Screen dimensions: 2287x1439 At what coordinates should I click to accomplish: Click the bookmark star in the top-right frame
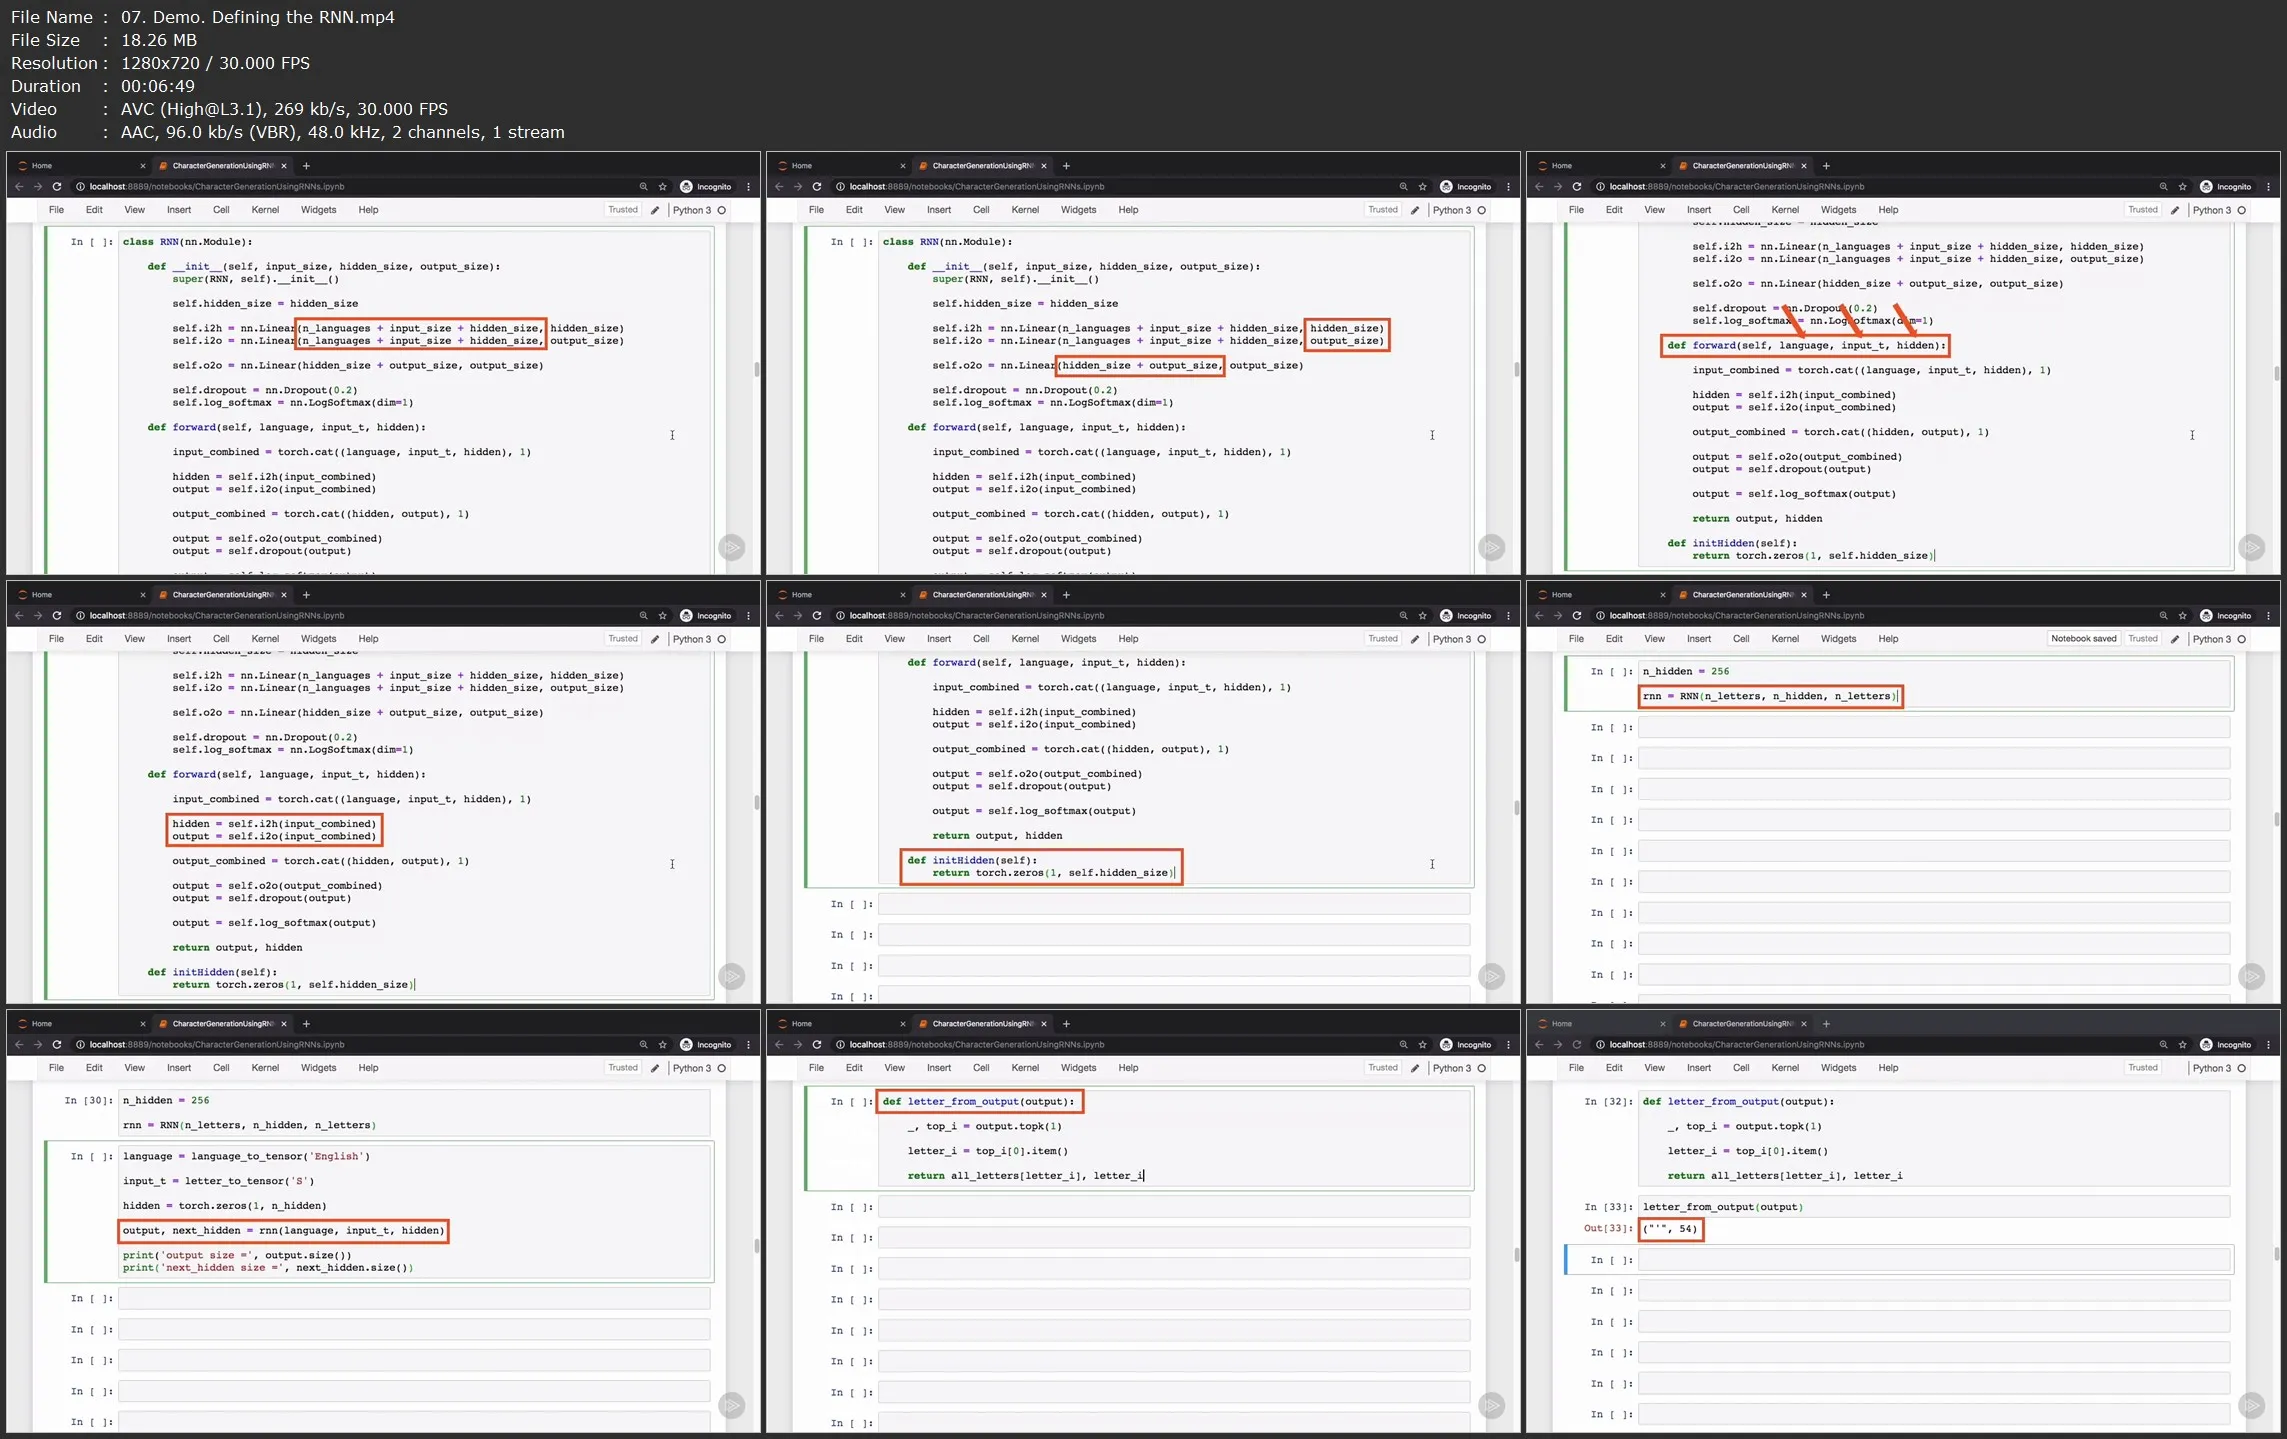(x=2182, y=187)
